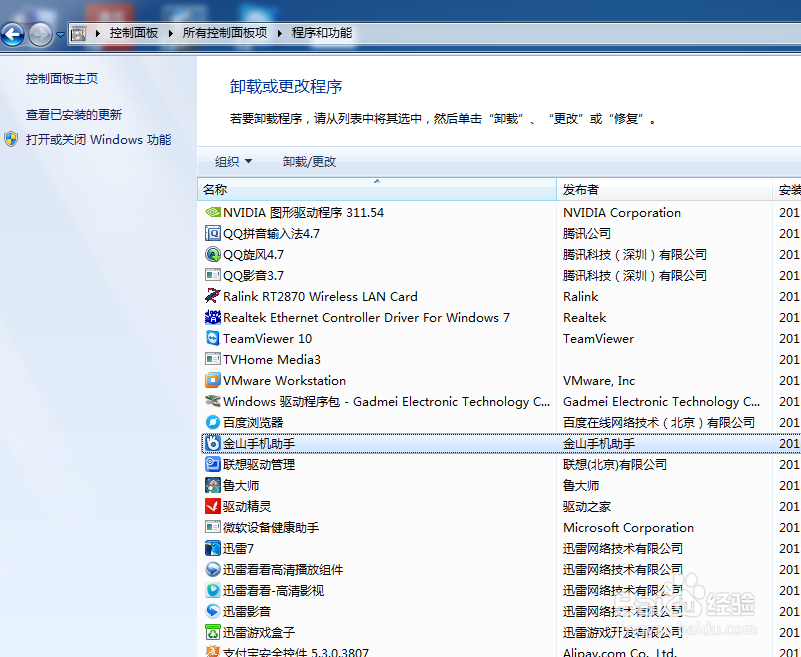Click publisher VMware, Inc cell

(599, 380)
